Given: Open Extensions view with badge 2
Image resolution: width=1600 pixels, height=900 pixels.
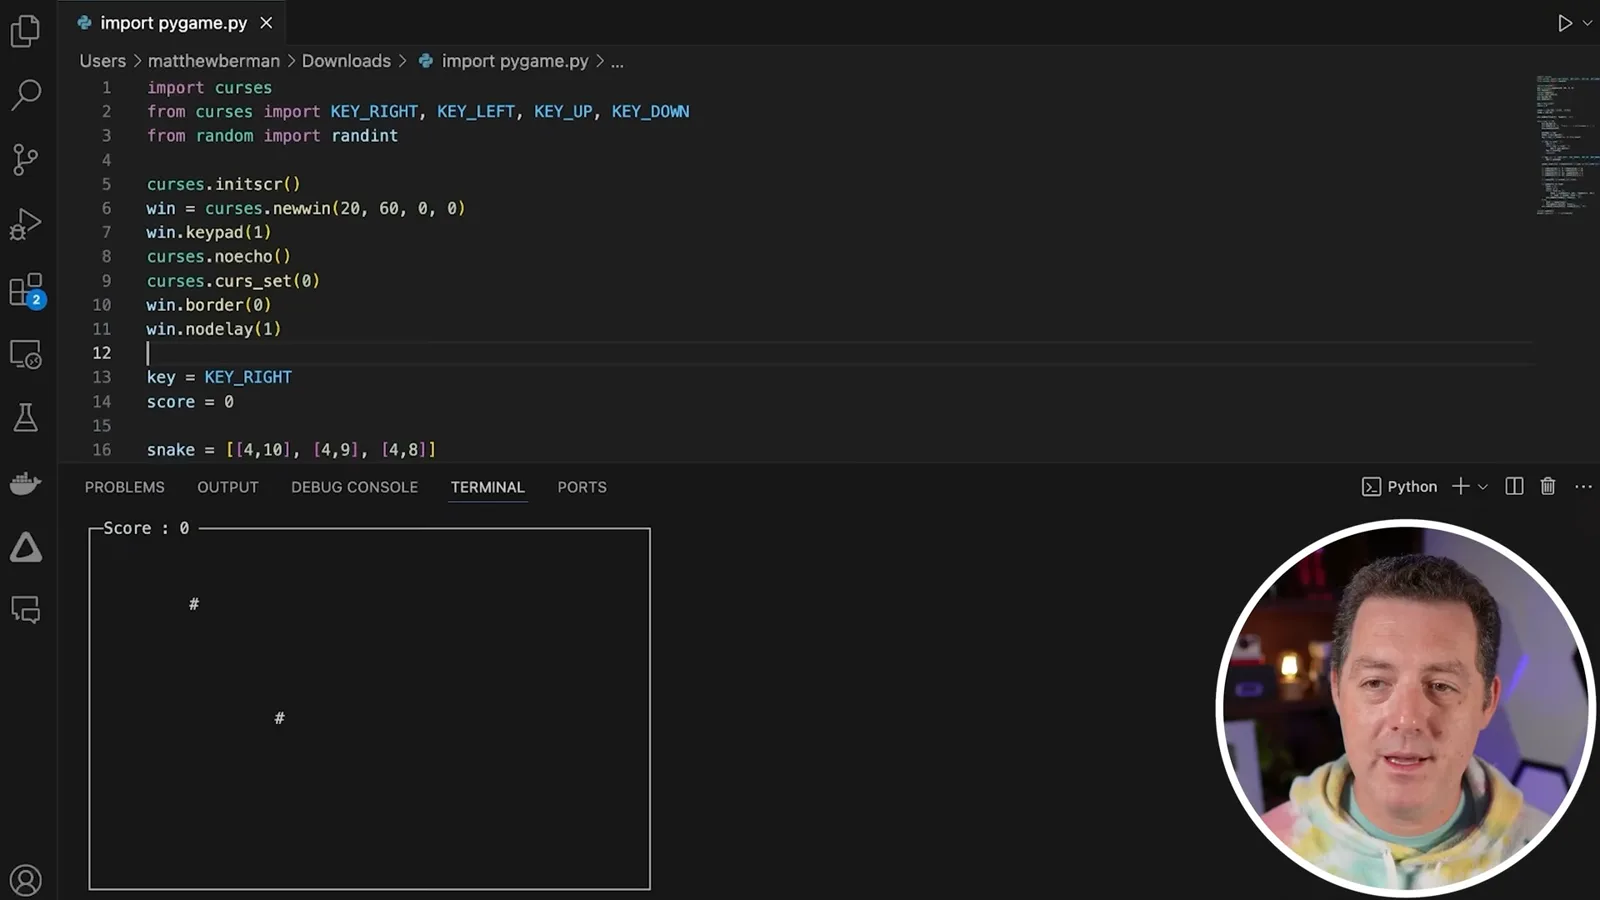Looking at the screenshot, I should click(x=26, y=290).
